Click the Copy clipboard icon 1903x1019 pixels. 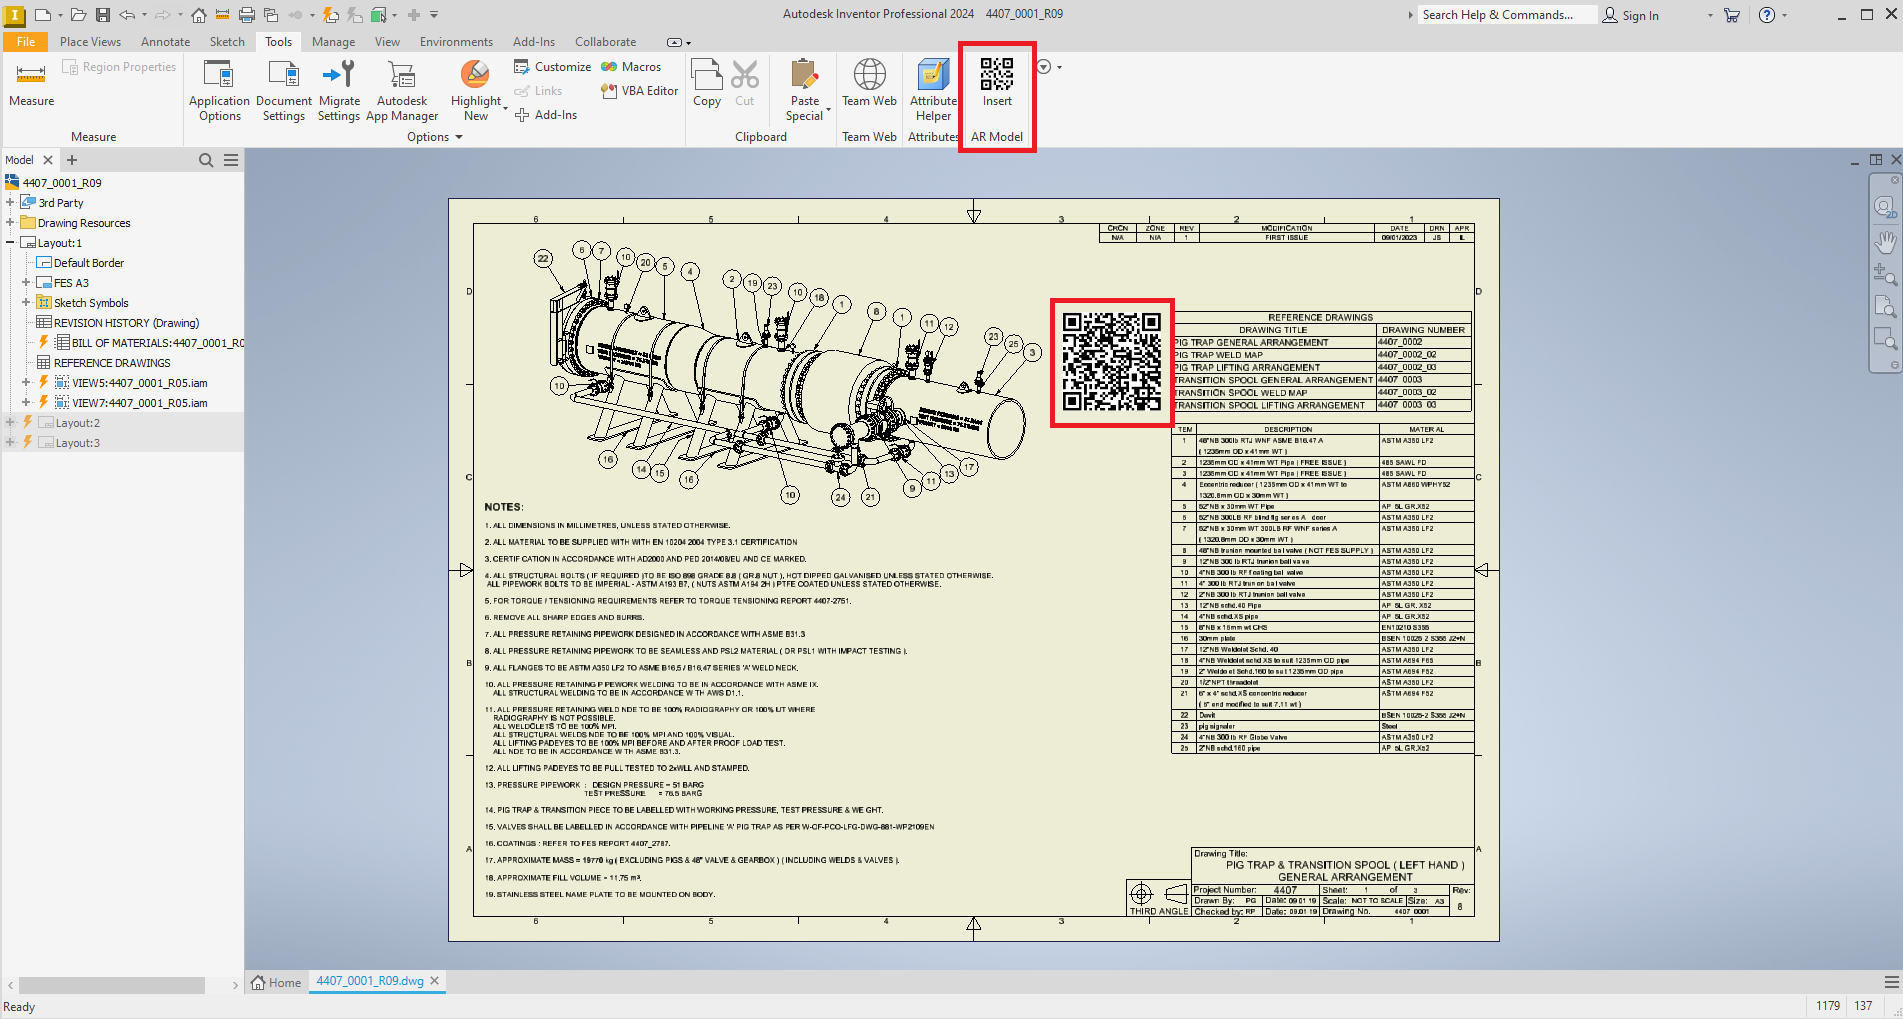click(x=707, y=83)
